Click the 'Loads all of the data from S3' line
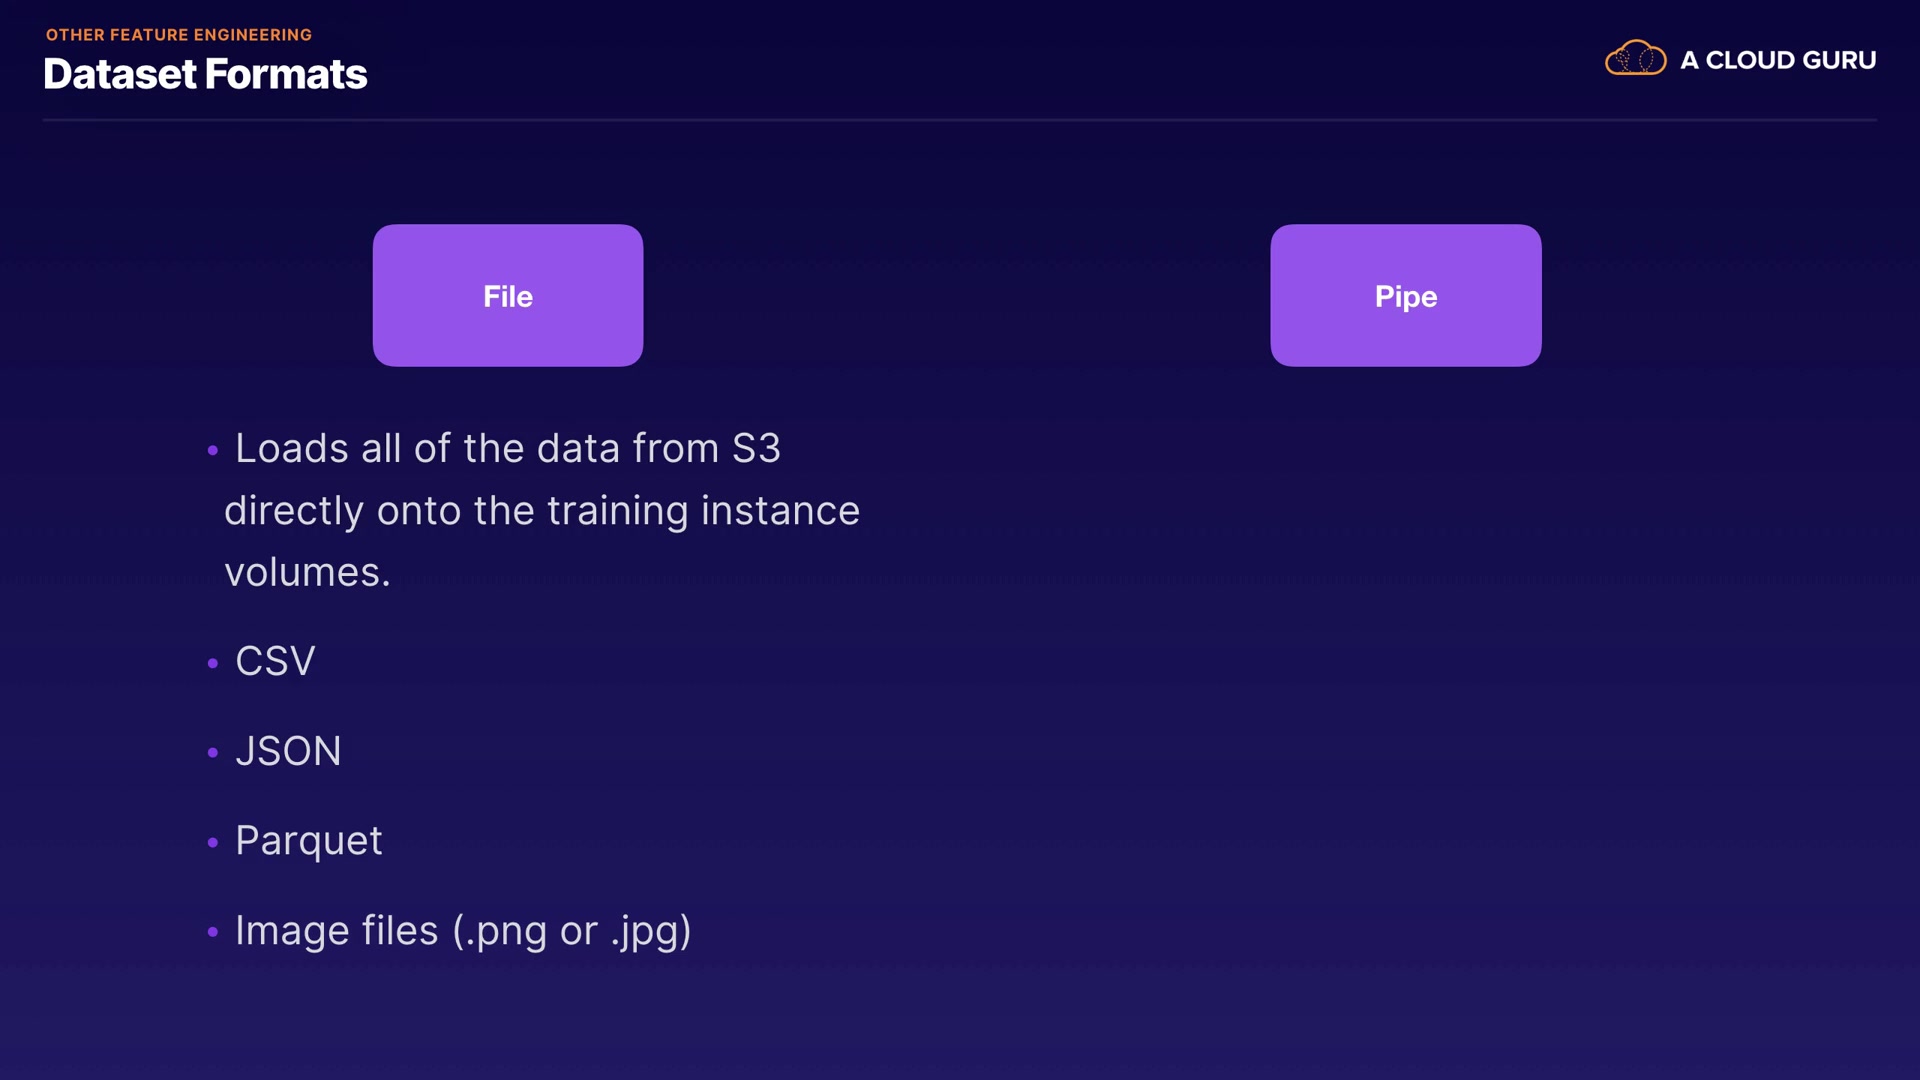Viewport: 1920px width, 1080px height. tap(507, 449)
